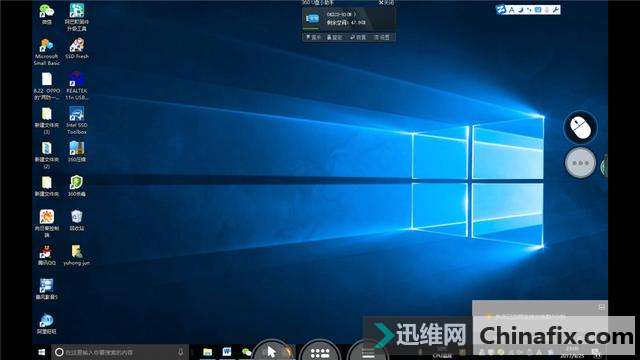
Task: Open the upgrade tool shortcut beside WeChat
Action: click(77, 17)
